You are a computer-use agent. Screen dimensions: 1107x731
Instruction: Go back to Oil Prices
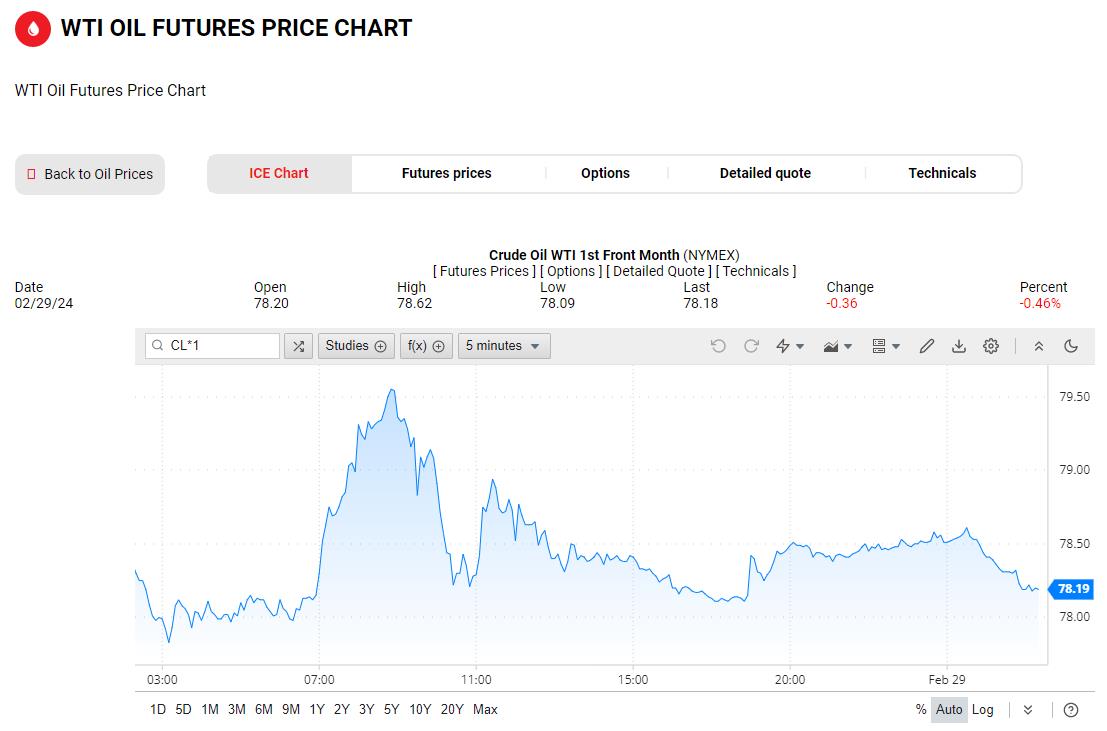[90, 174]
